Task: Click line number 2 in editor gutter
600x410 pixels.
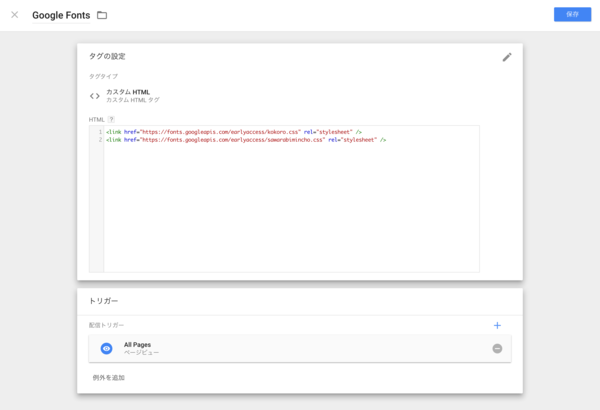Action: [100, 140]
